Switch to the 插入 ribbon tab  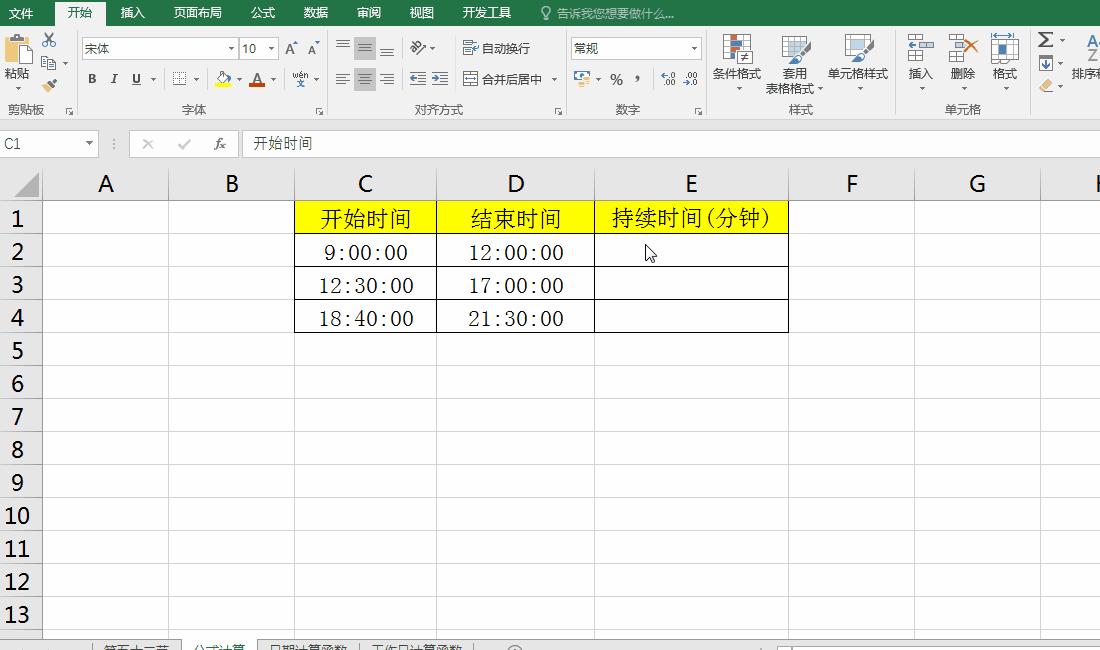click(x=133, y=14)
